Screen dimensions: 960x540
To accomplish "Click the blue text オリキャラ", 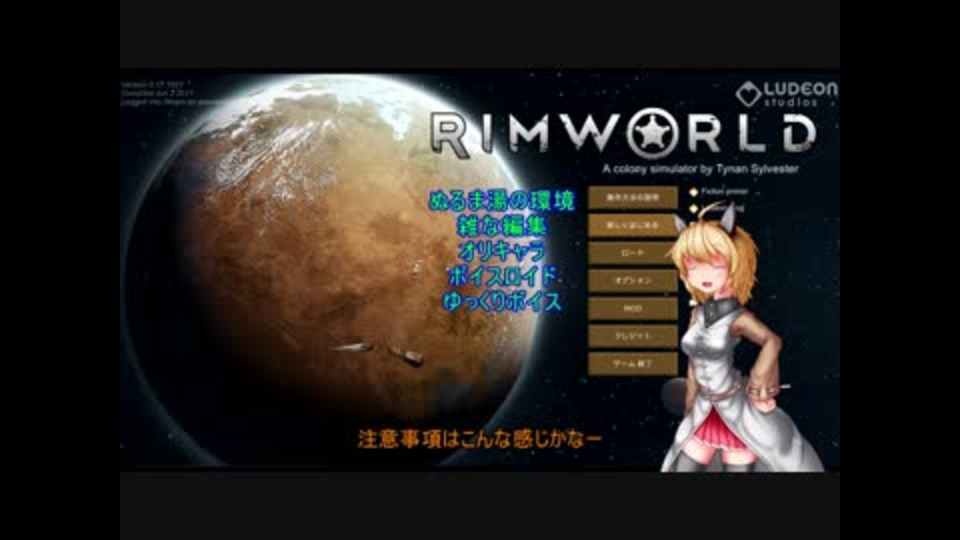I will tap(501, 251).
